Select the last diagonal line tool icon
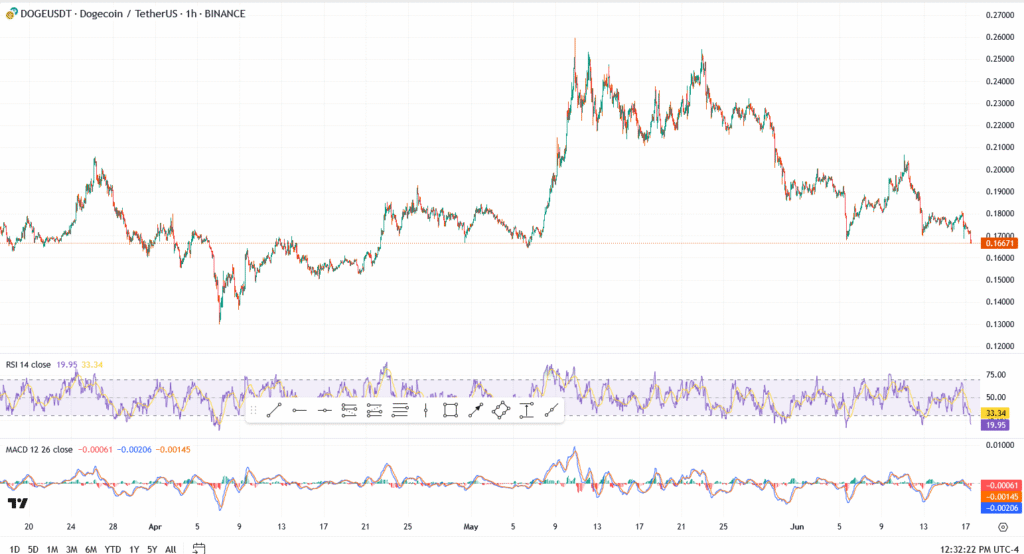The width and height of the screenshot is (1024, 554). 552,410
